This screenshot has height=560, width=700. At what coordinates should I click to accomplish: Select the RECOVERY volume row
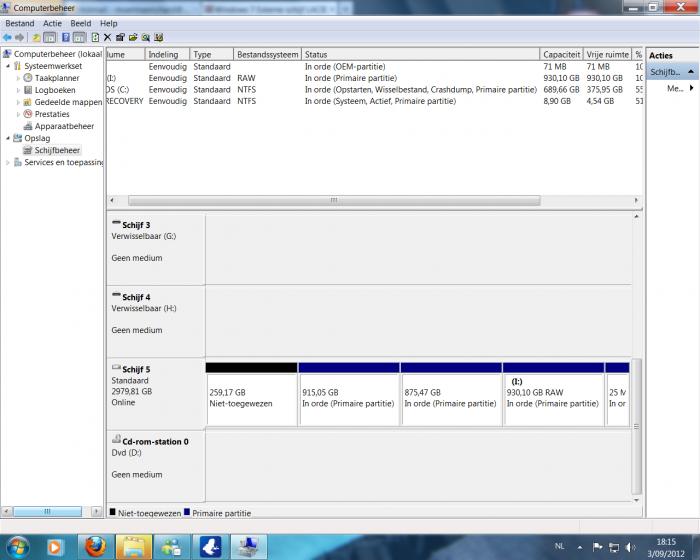point(374,101)
